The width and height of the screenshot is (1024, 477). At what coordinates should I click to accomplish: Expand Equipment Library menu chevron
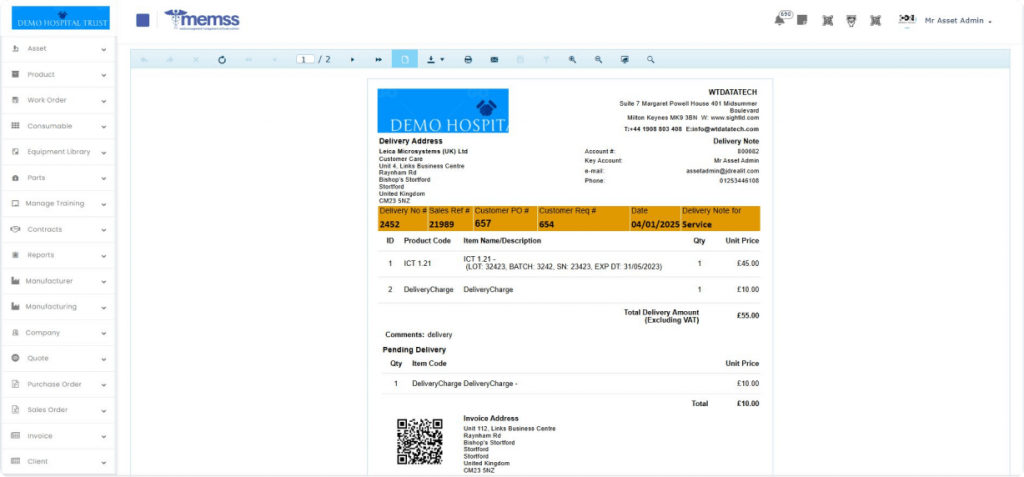tap(103, 152)
